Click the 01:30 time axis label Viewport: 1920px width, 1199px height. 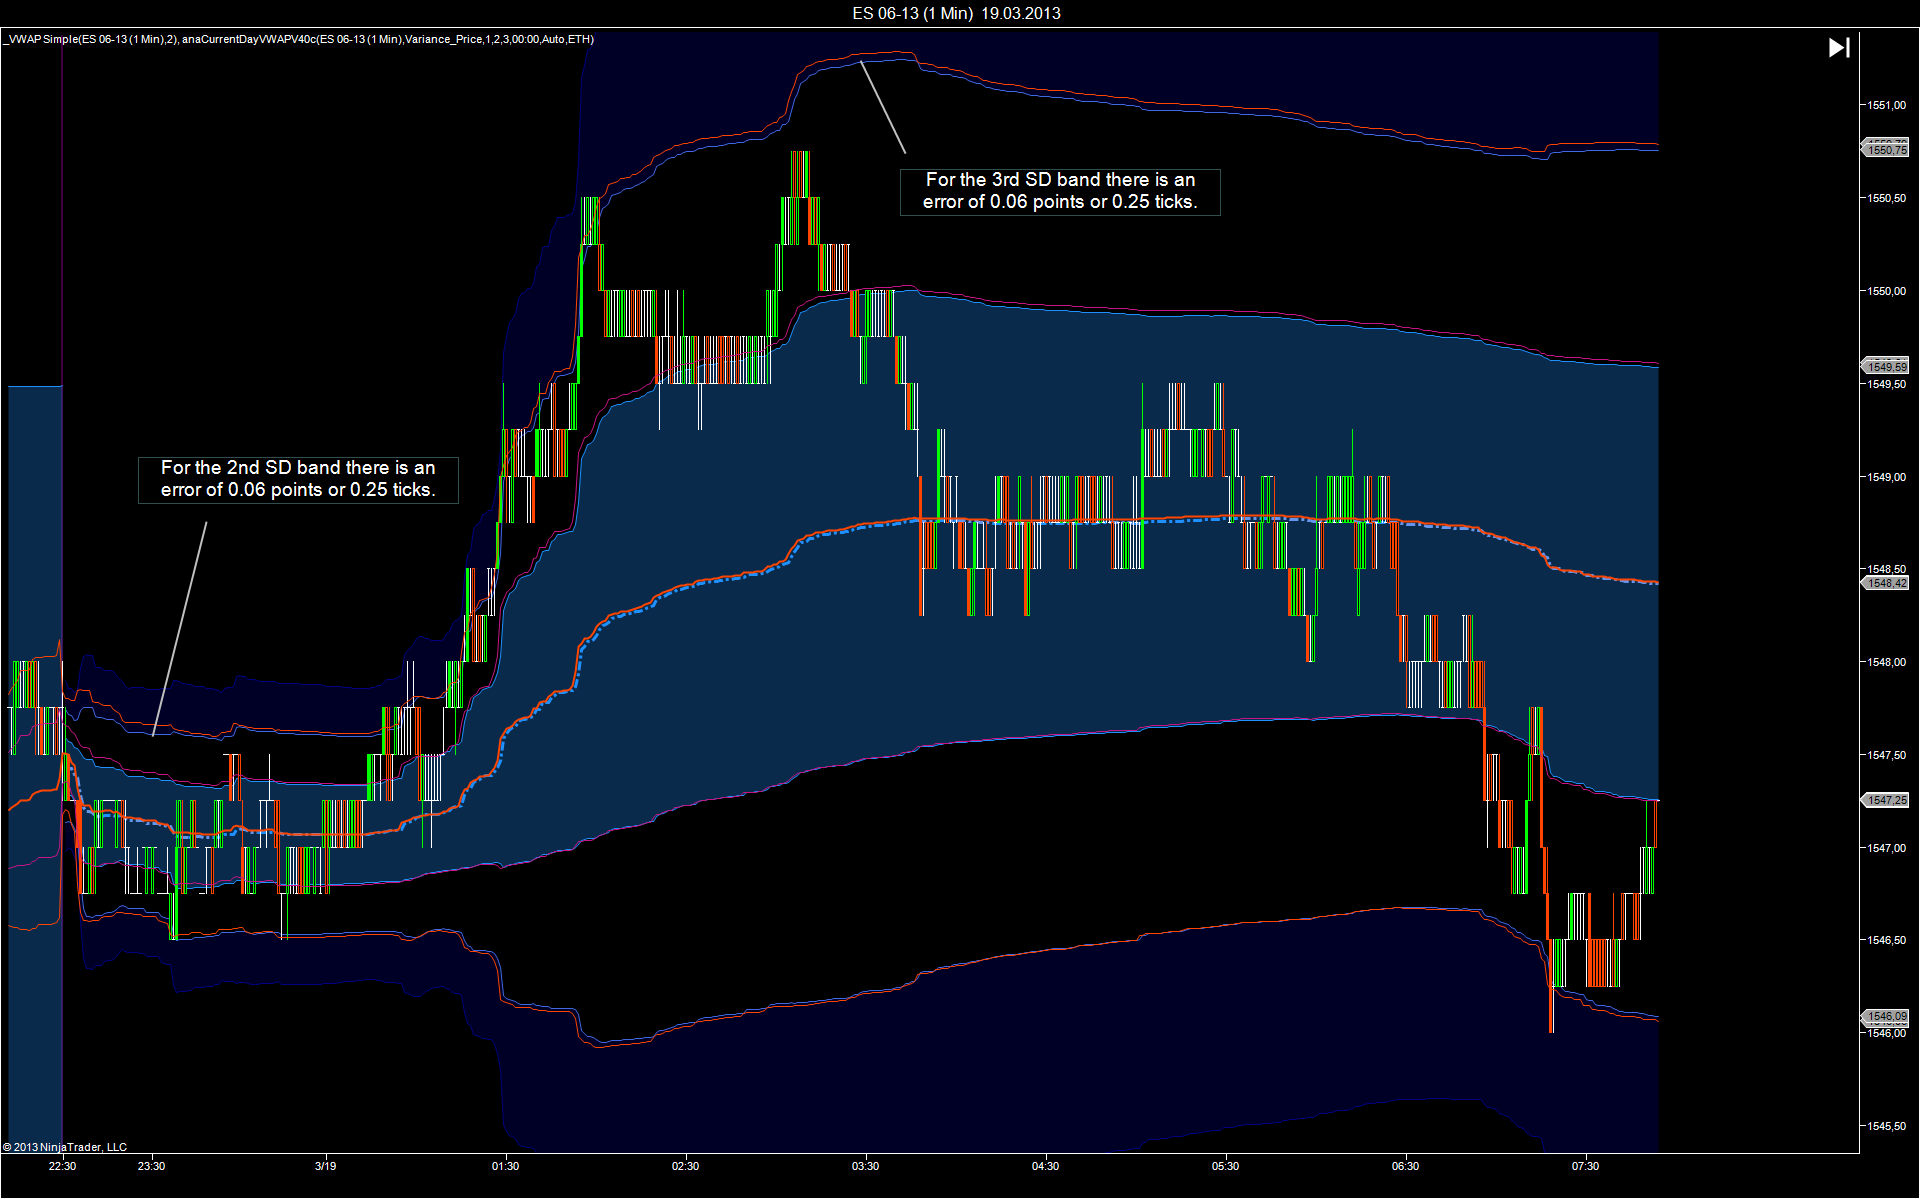click(x=505, y=1166)
